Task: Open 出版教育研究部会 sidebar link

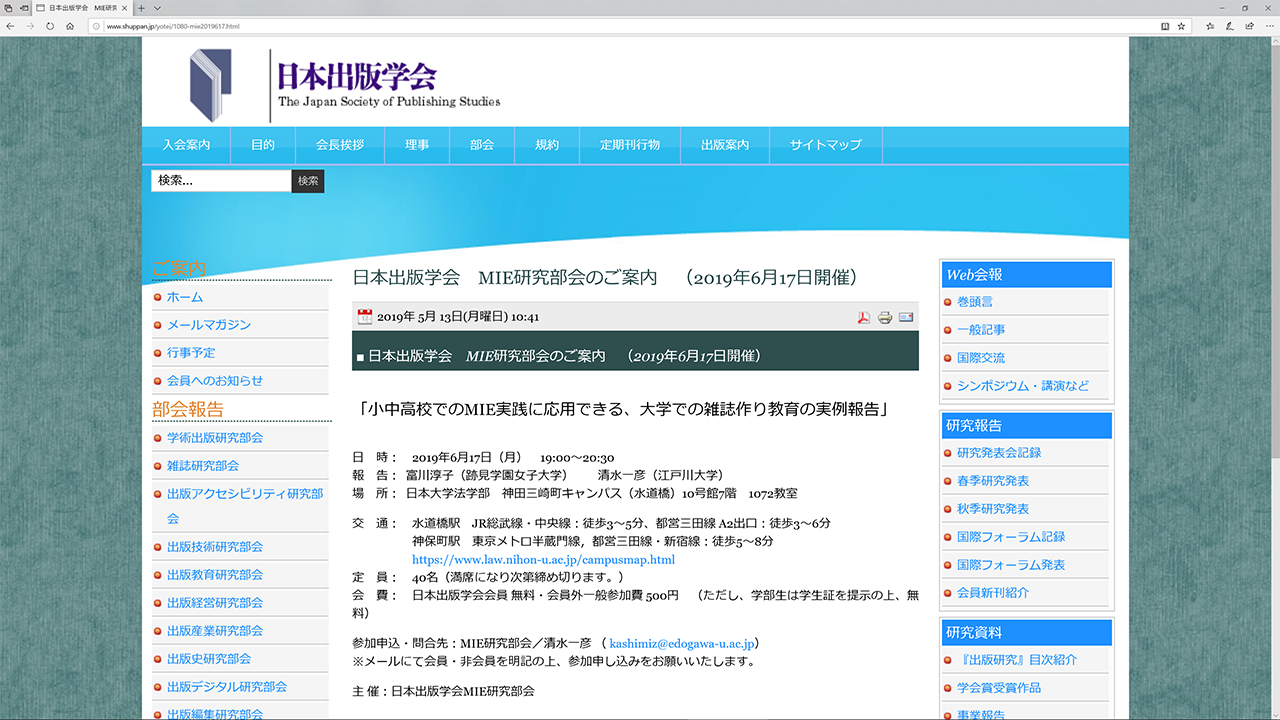Action: click(215, 575)
